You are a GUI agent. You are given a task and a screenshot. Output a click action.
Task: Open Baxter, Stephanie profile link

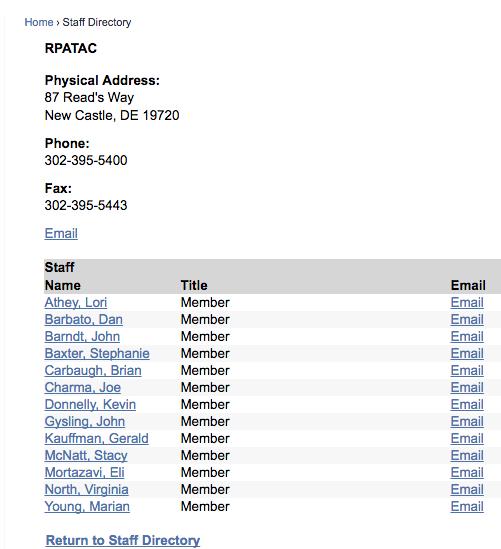(97, 354)
